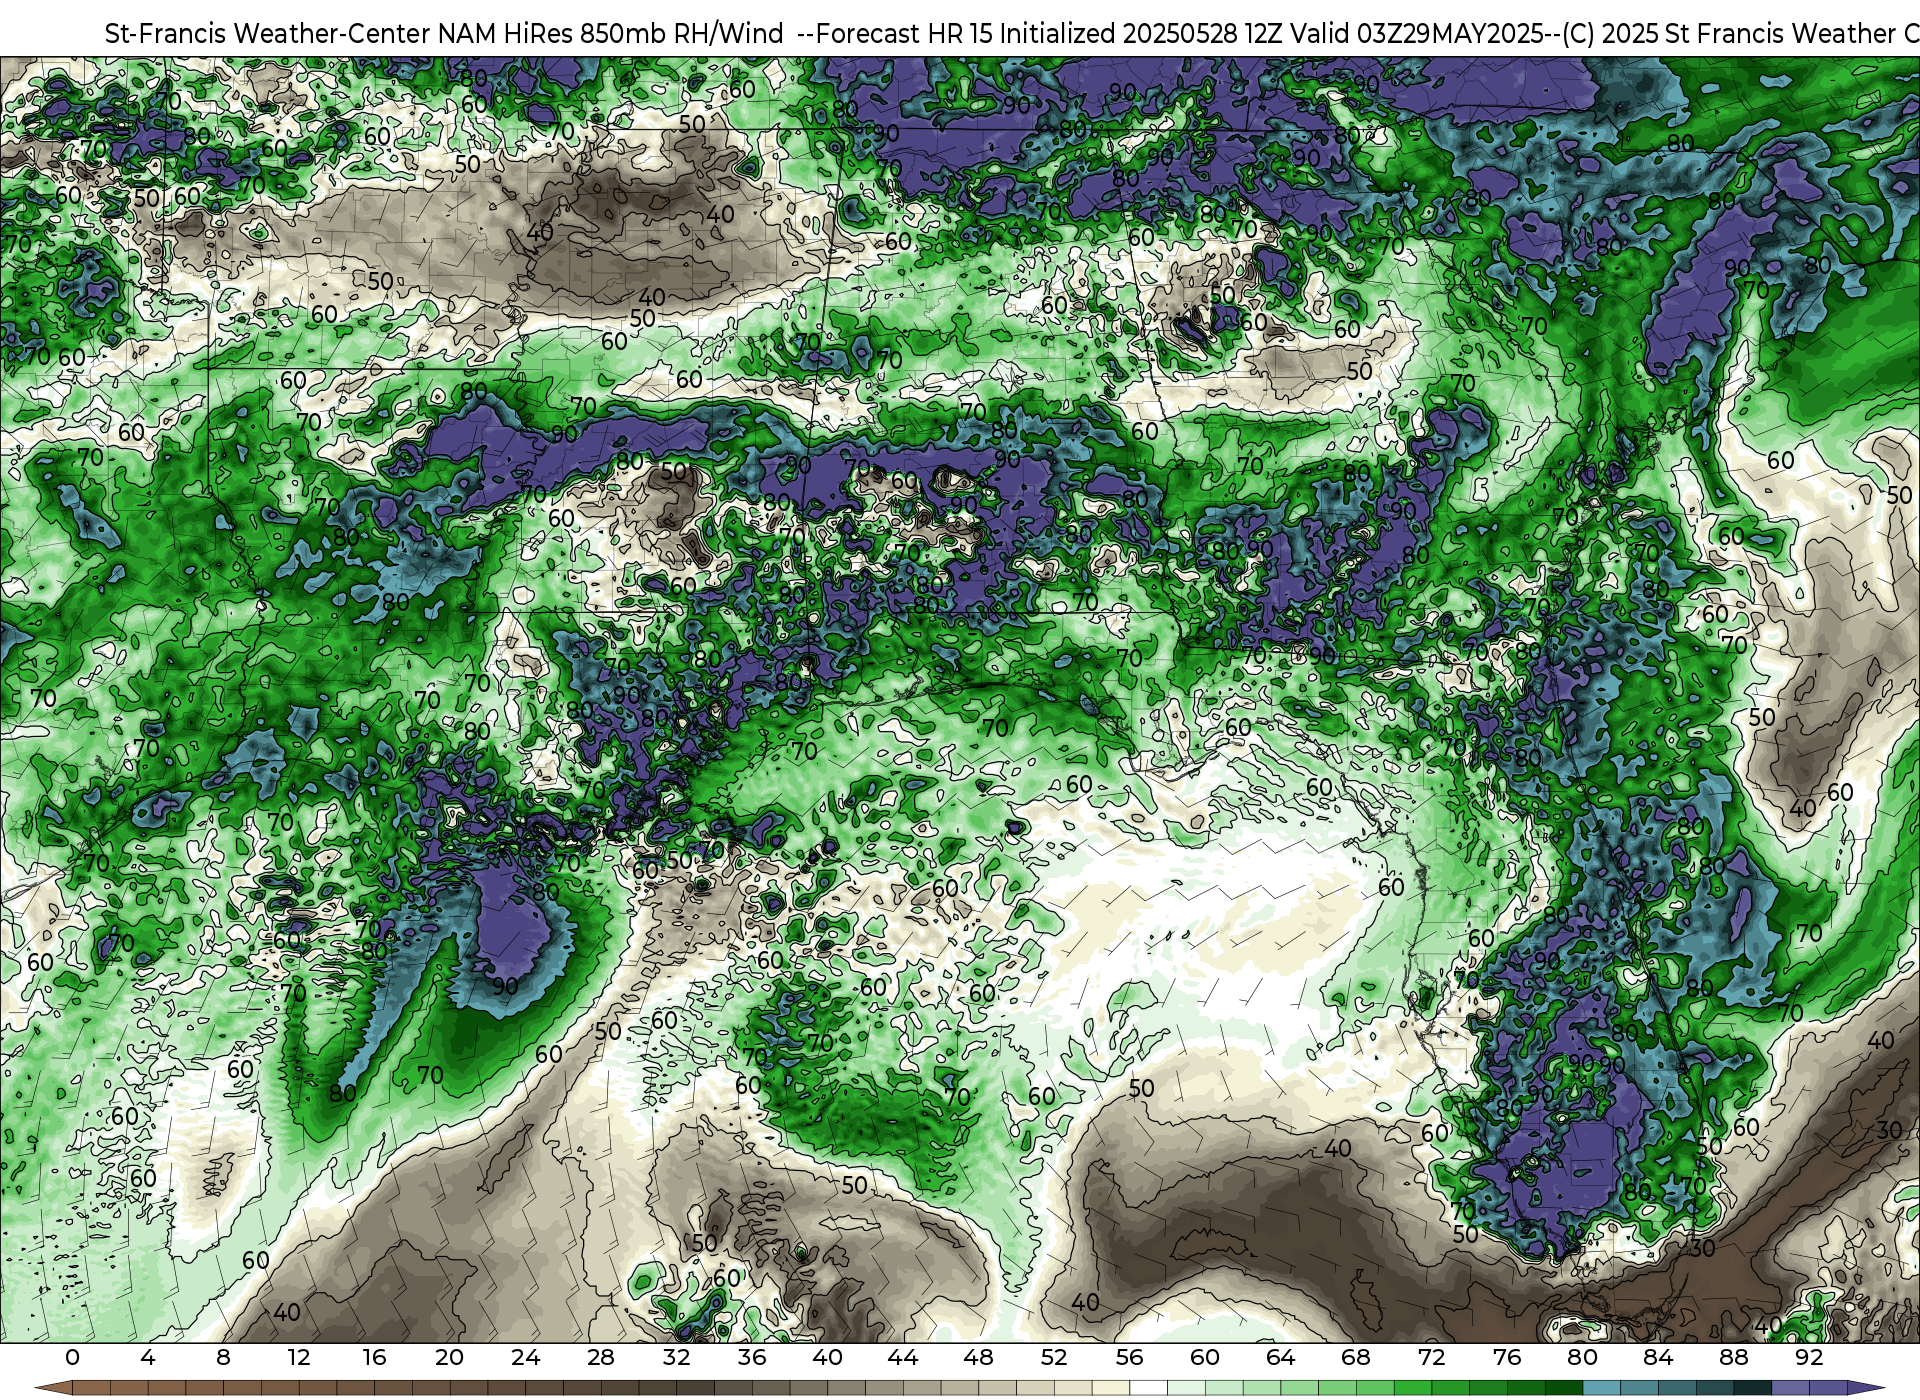
Task: Click the color bar label '56'
Action: pyautogui.click(x=1129, y=1358)
